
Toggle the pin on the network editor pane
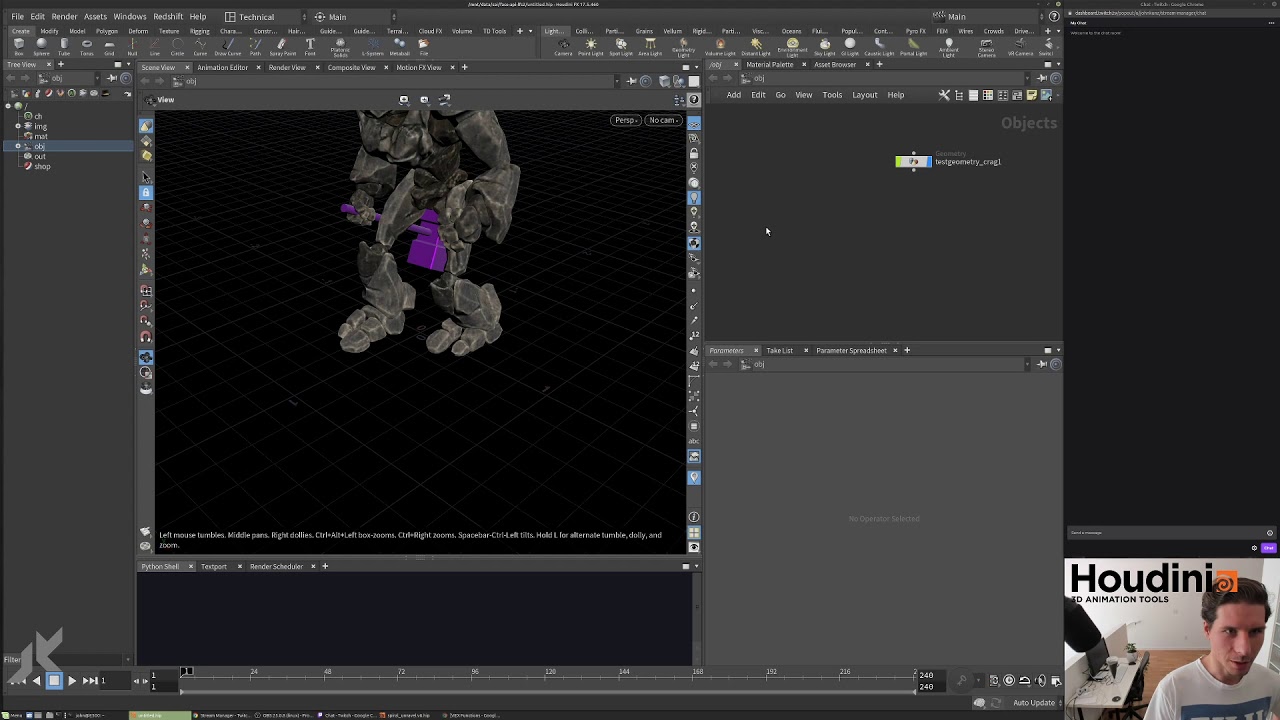coord(1042,78)
